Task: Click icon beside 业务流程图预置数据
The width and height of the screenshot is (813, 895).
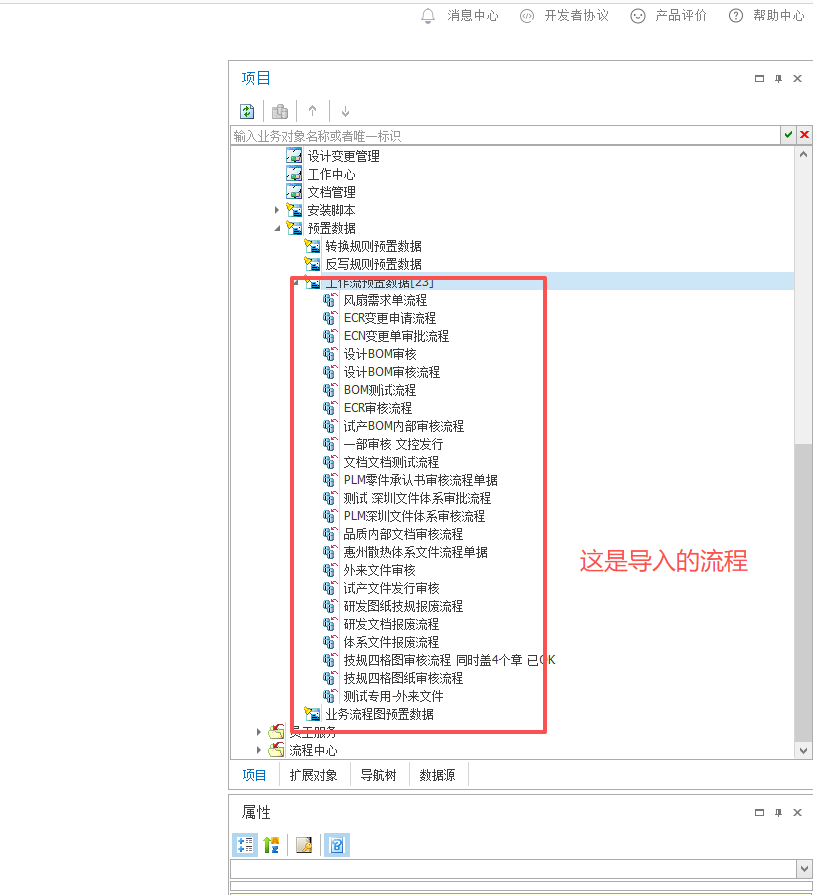Action: point(312,713)
